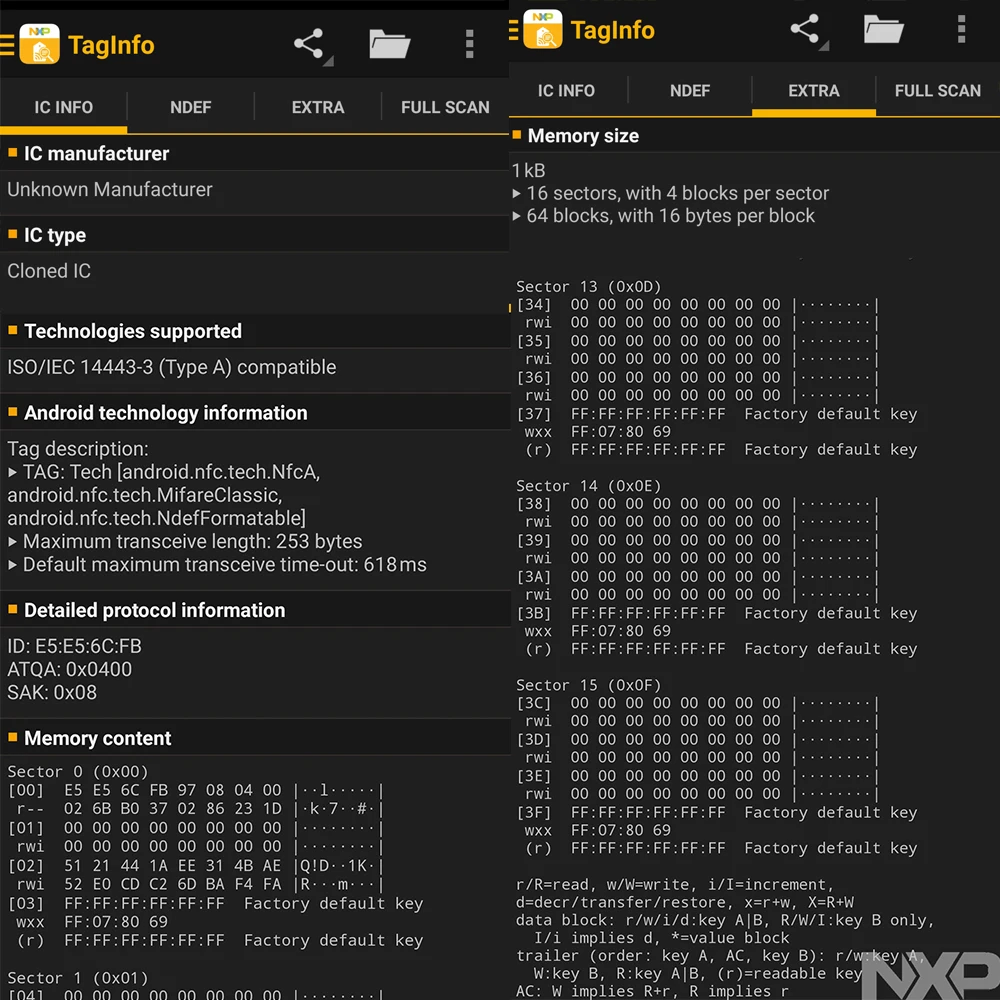Image resolution: width=1000 pixels, height=1000 pixels.
Task: Tap block [03] factory default key row
Action: (x=216, y=903)
